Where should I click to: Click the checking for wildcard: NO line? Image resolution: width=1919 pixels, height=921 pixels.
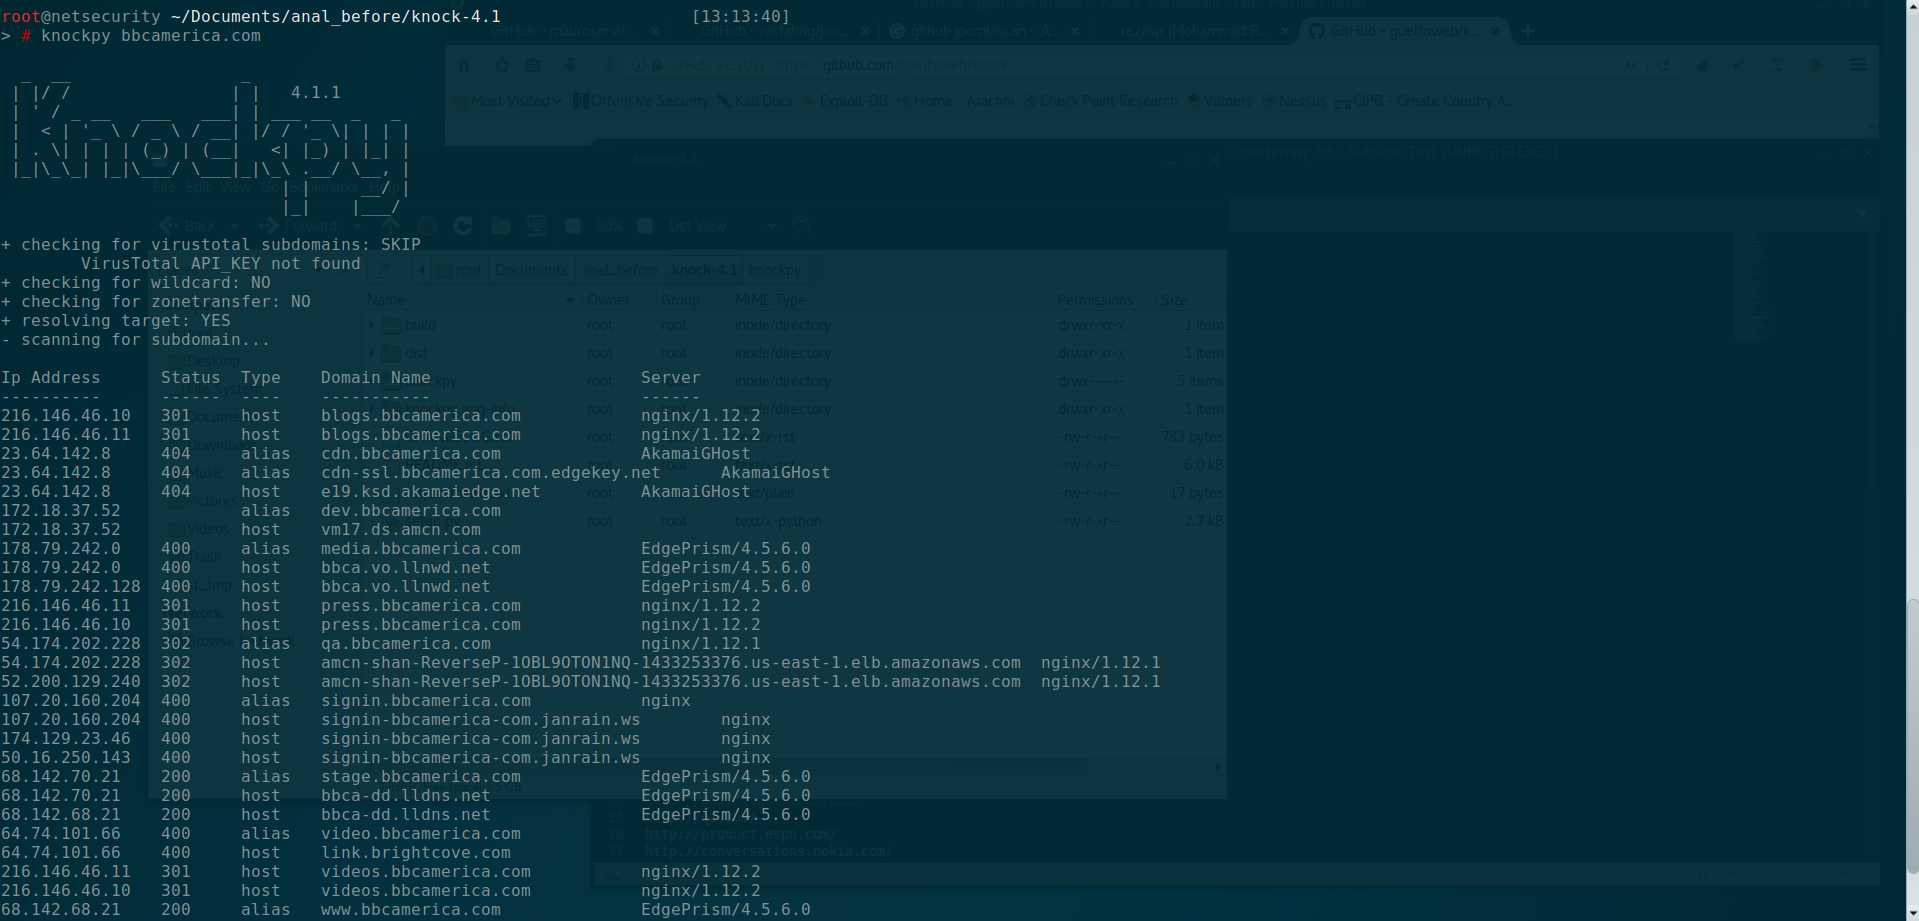[x=136, y=283]
